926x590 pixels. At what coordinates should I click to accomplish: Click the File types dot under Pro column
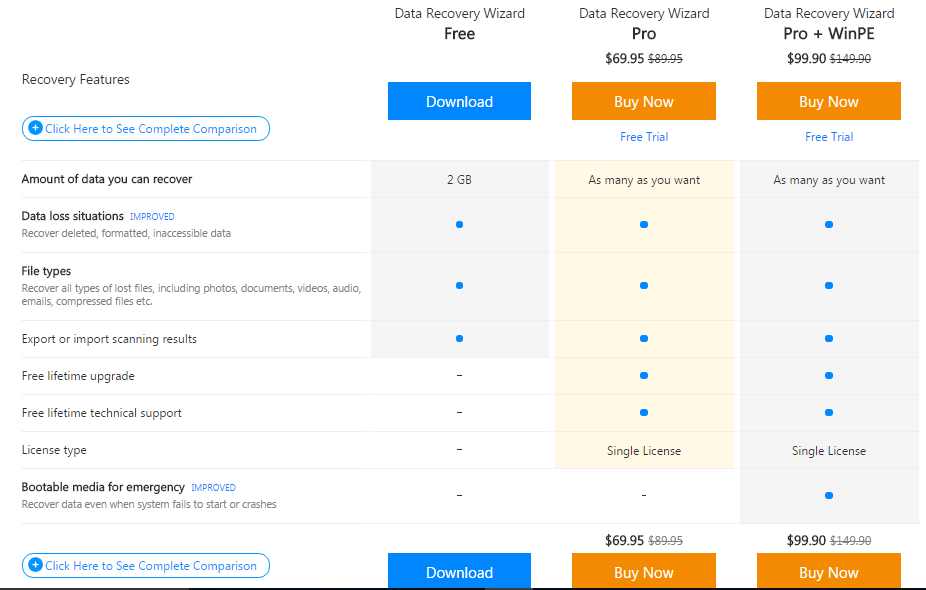pyautogui.click(x=644, y=285)
